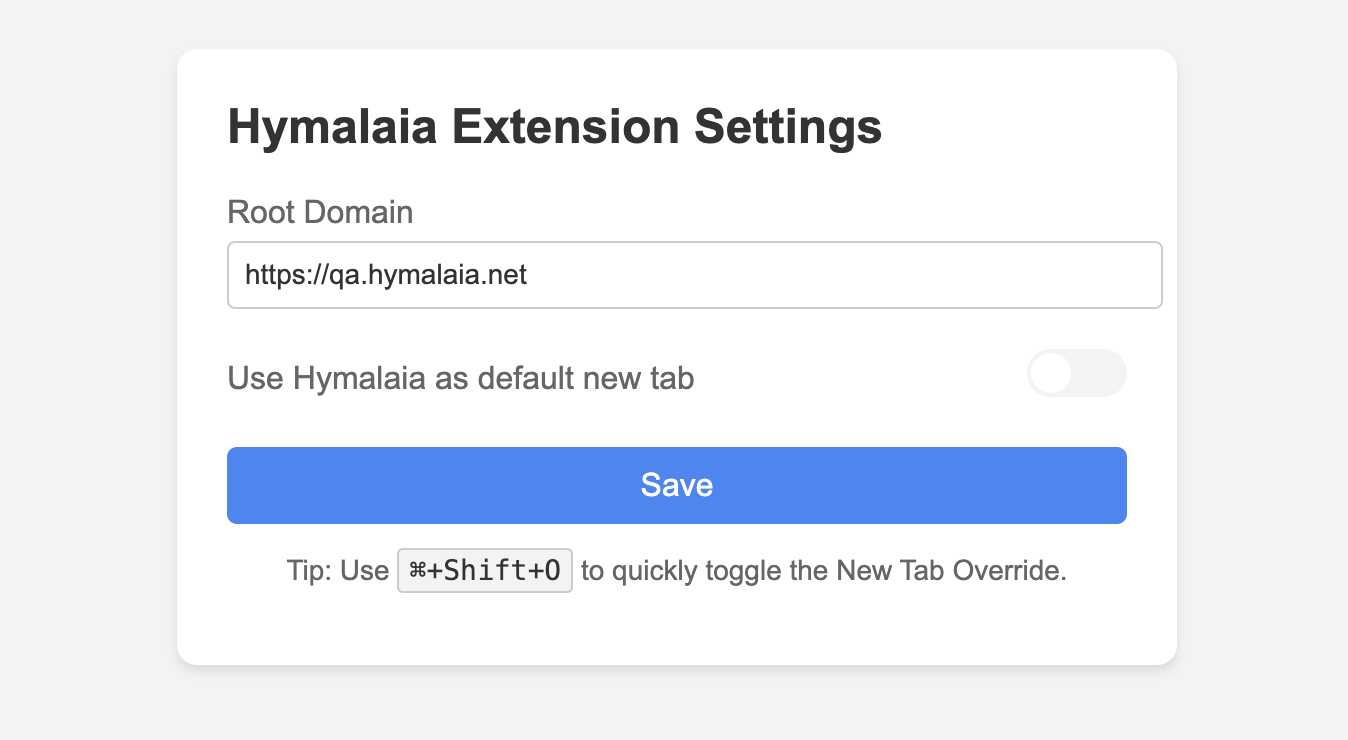
Task: Click the "Tip: Use" text
Action: click(x=337, y=571)
